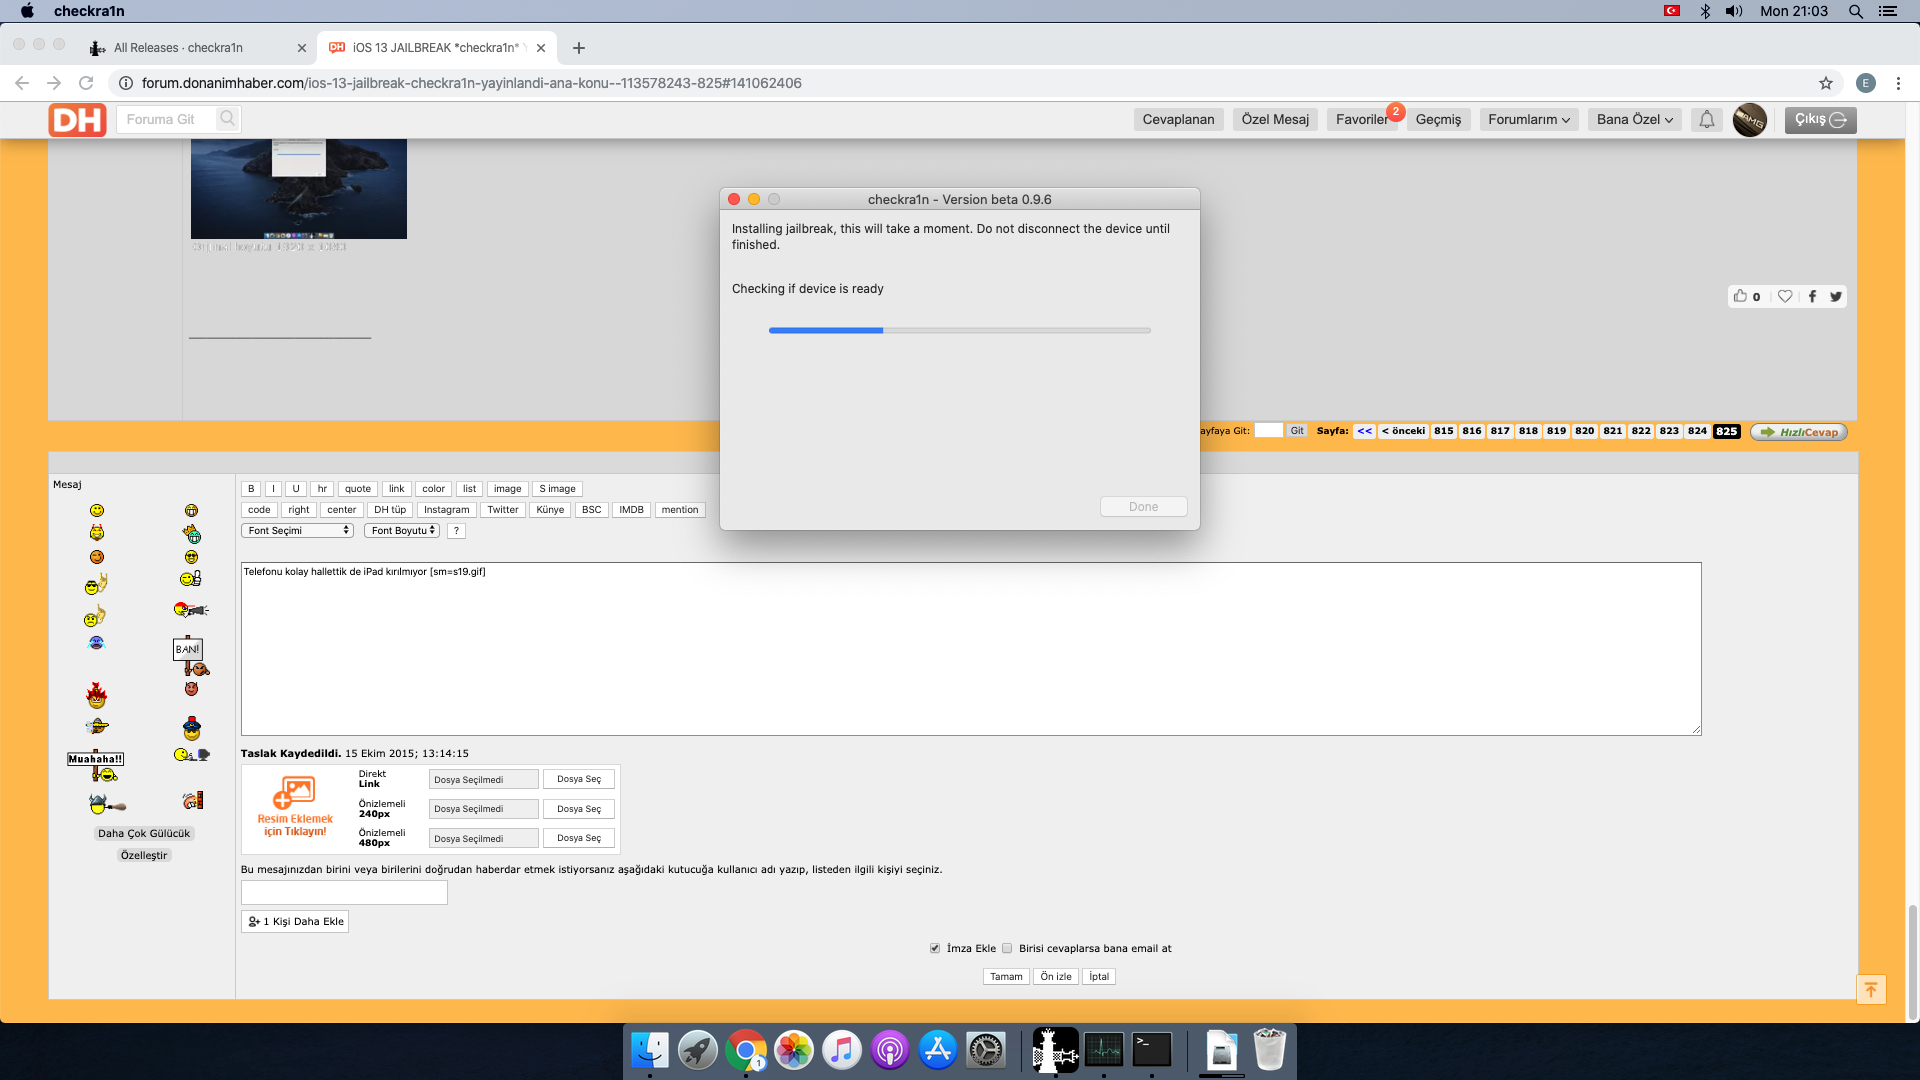The image size is (1920, 1080).
Task: Click the color tag button
Action: pyautogui.click(x=433, y=489)
